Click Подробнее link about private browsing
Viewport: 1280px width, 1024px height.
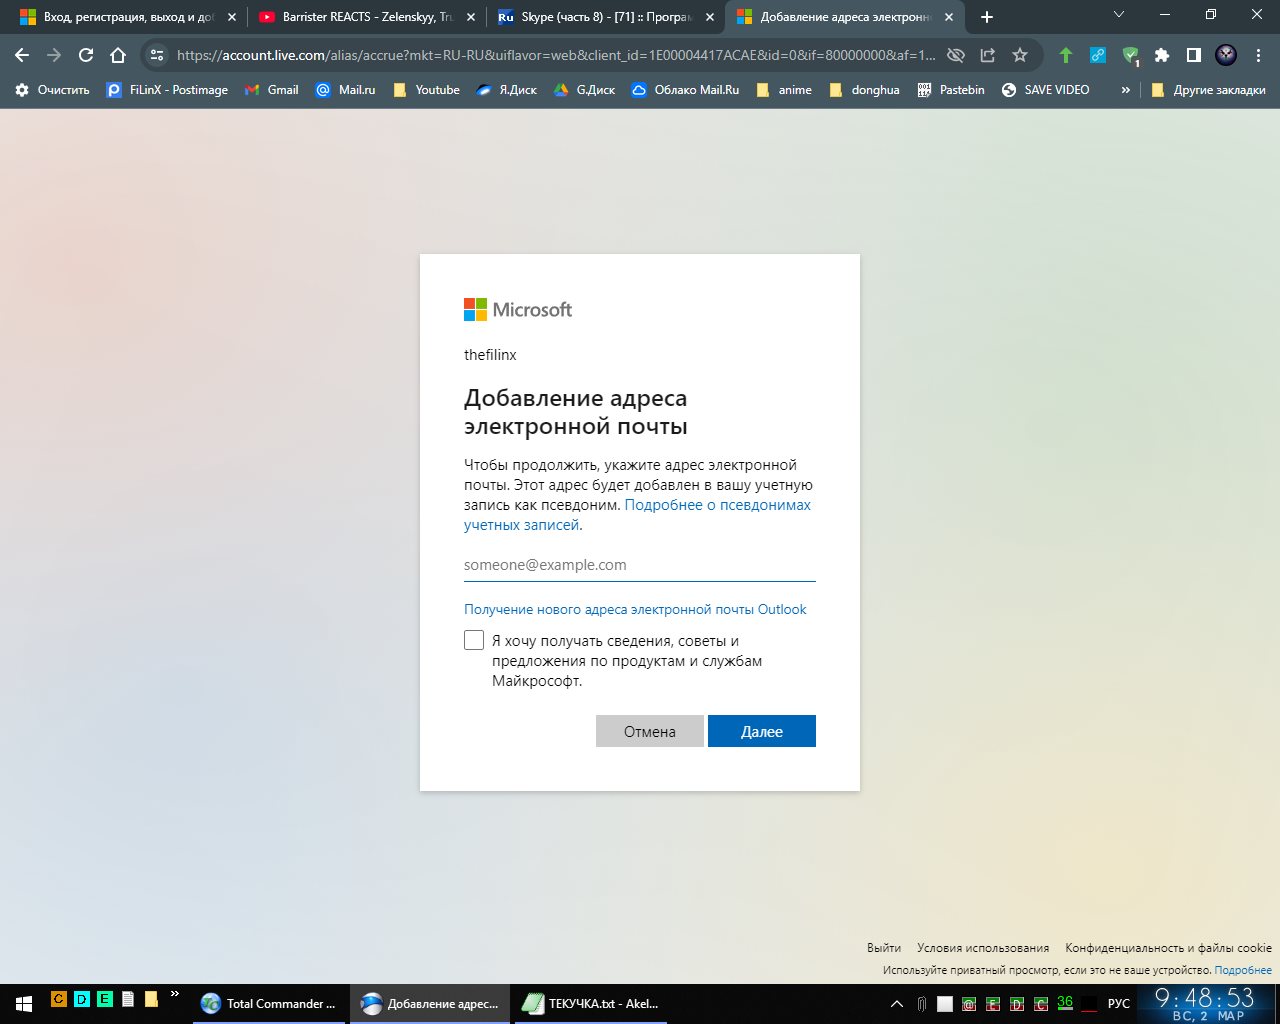(1243, 970)
